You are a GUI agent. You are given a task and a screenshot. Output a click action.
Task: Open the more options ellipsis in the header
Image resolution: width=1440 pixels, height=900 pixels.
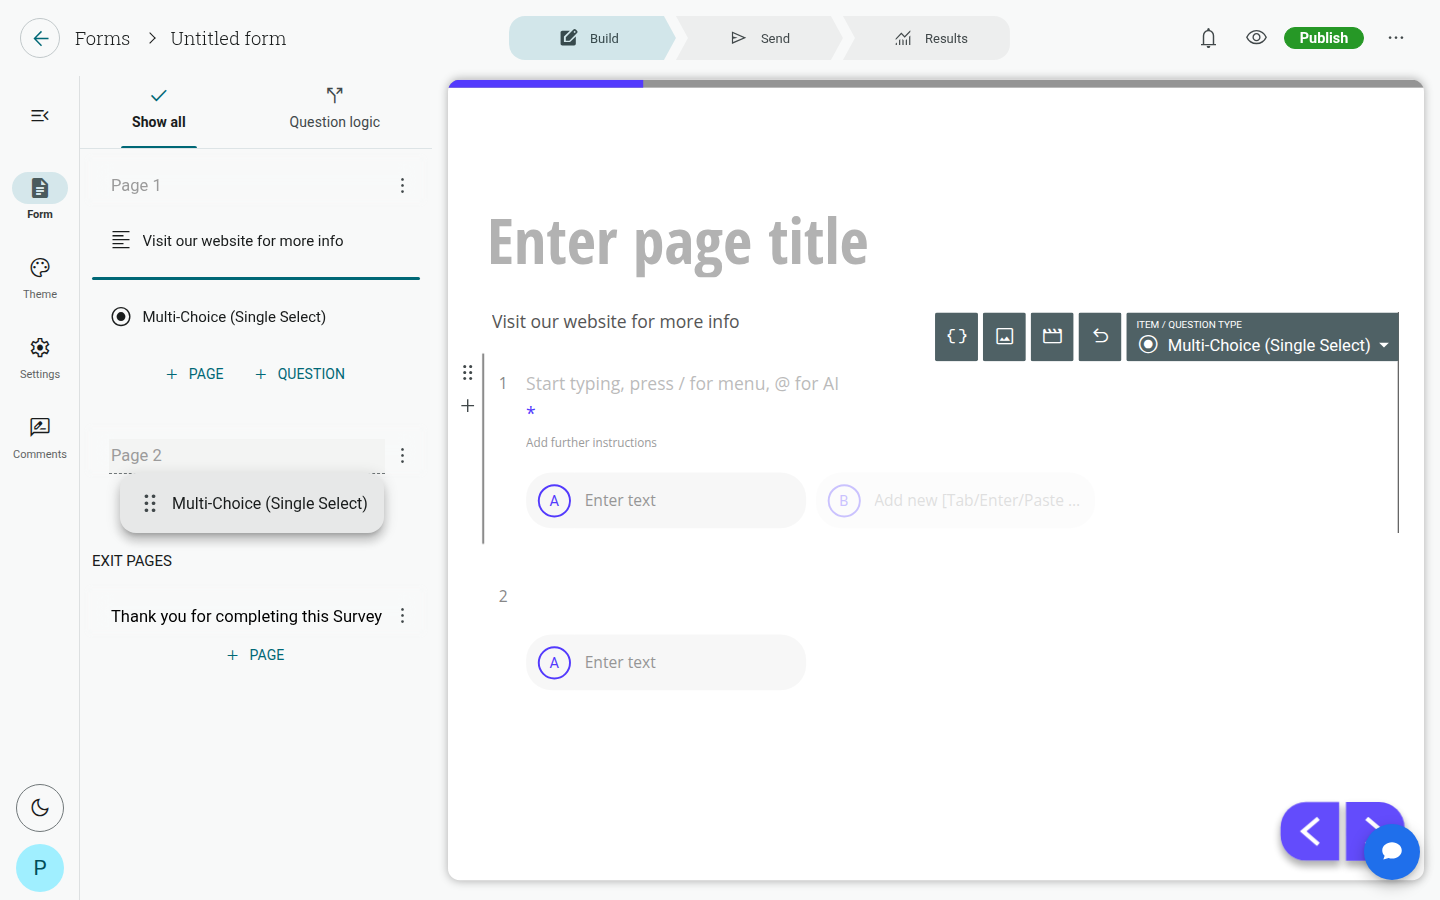1396,38
